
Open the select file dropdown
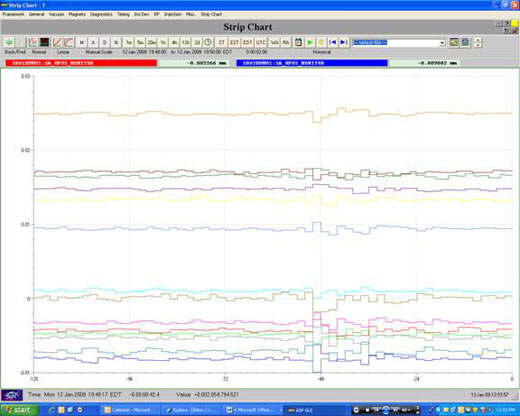[442, 43]
